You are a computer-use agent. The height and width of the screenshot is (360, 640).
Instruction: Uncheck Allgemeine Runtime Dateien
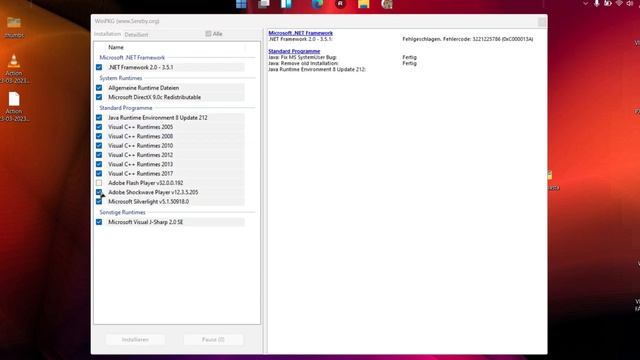pos(99,88)
